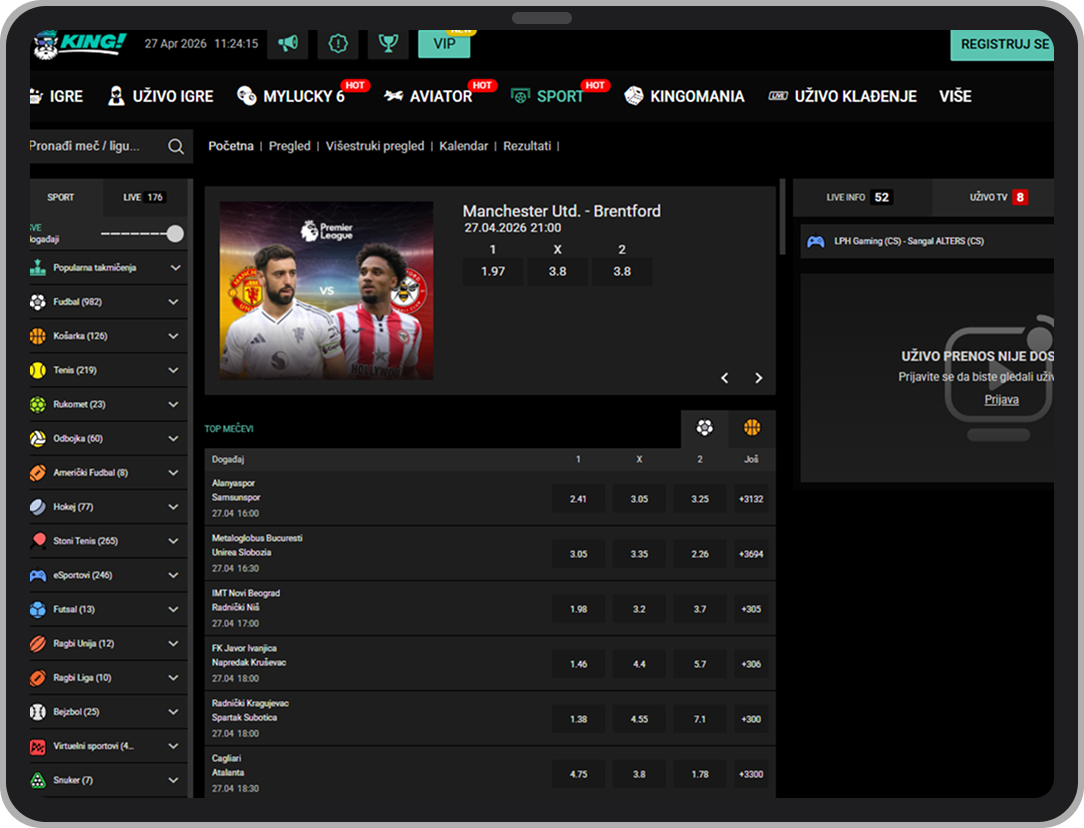This screenshot has height=828, width=1084.
Task: Expand the Fudbal (982) category
Action: pos(174,302)
